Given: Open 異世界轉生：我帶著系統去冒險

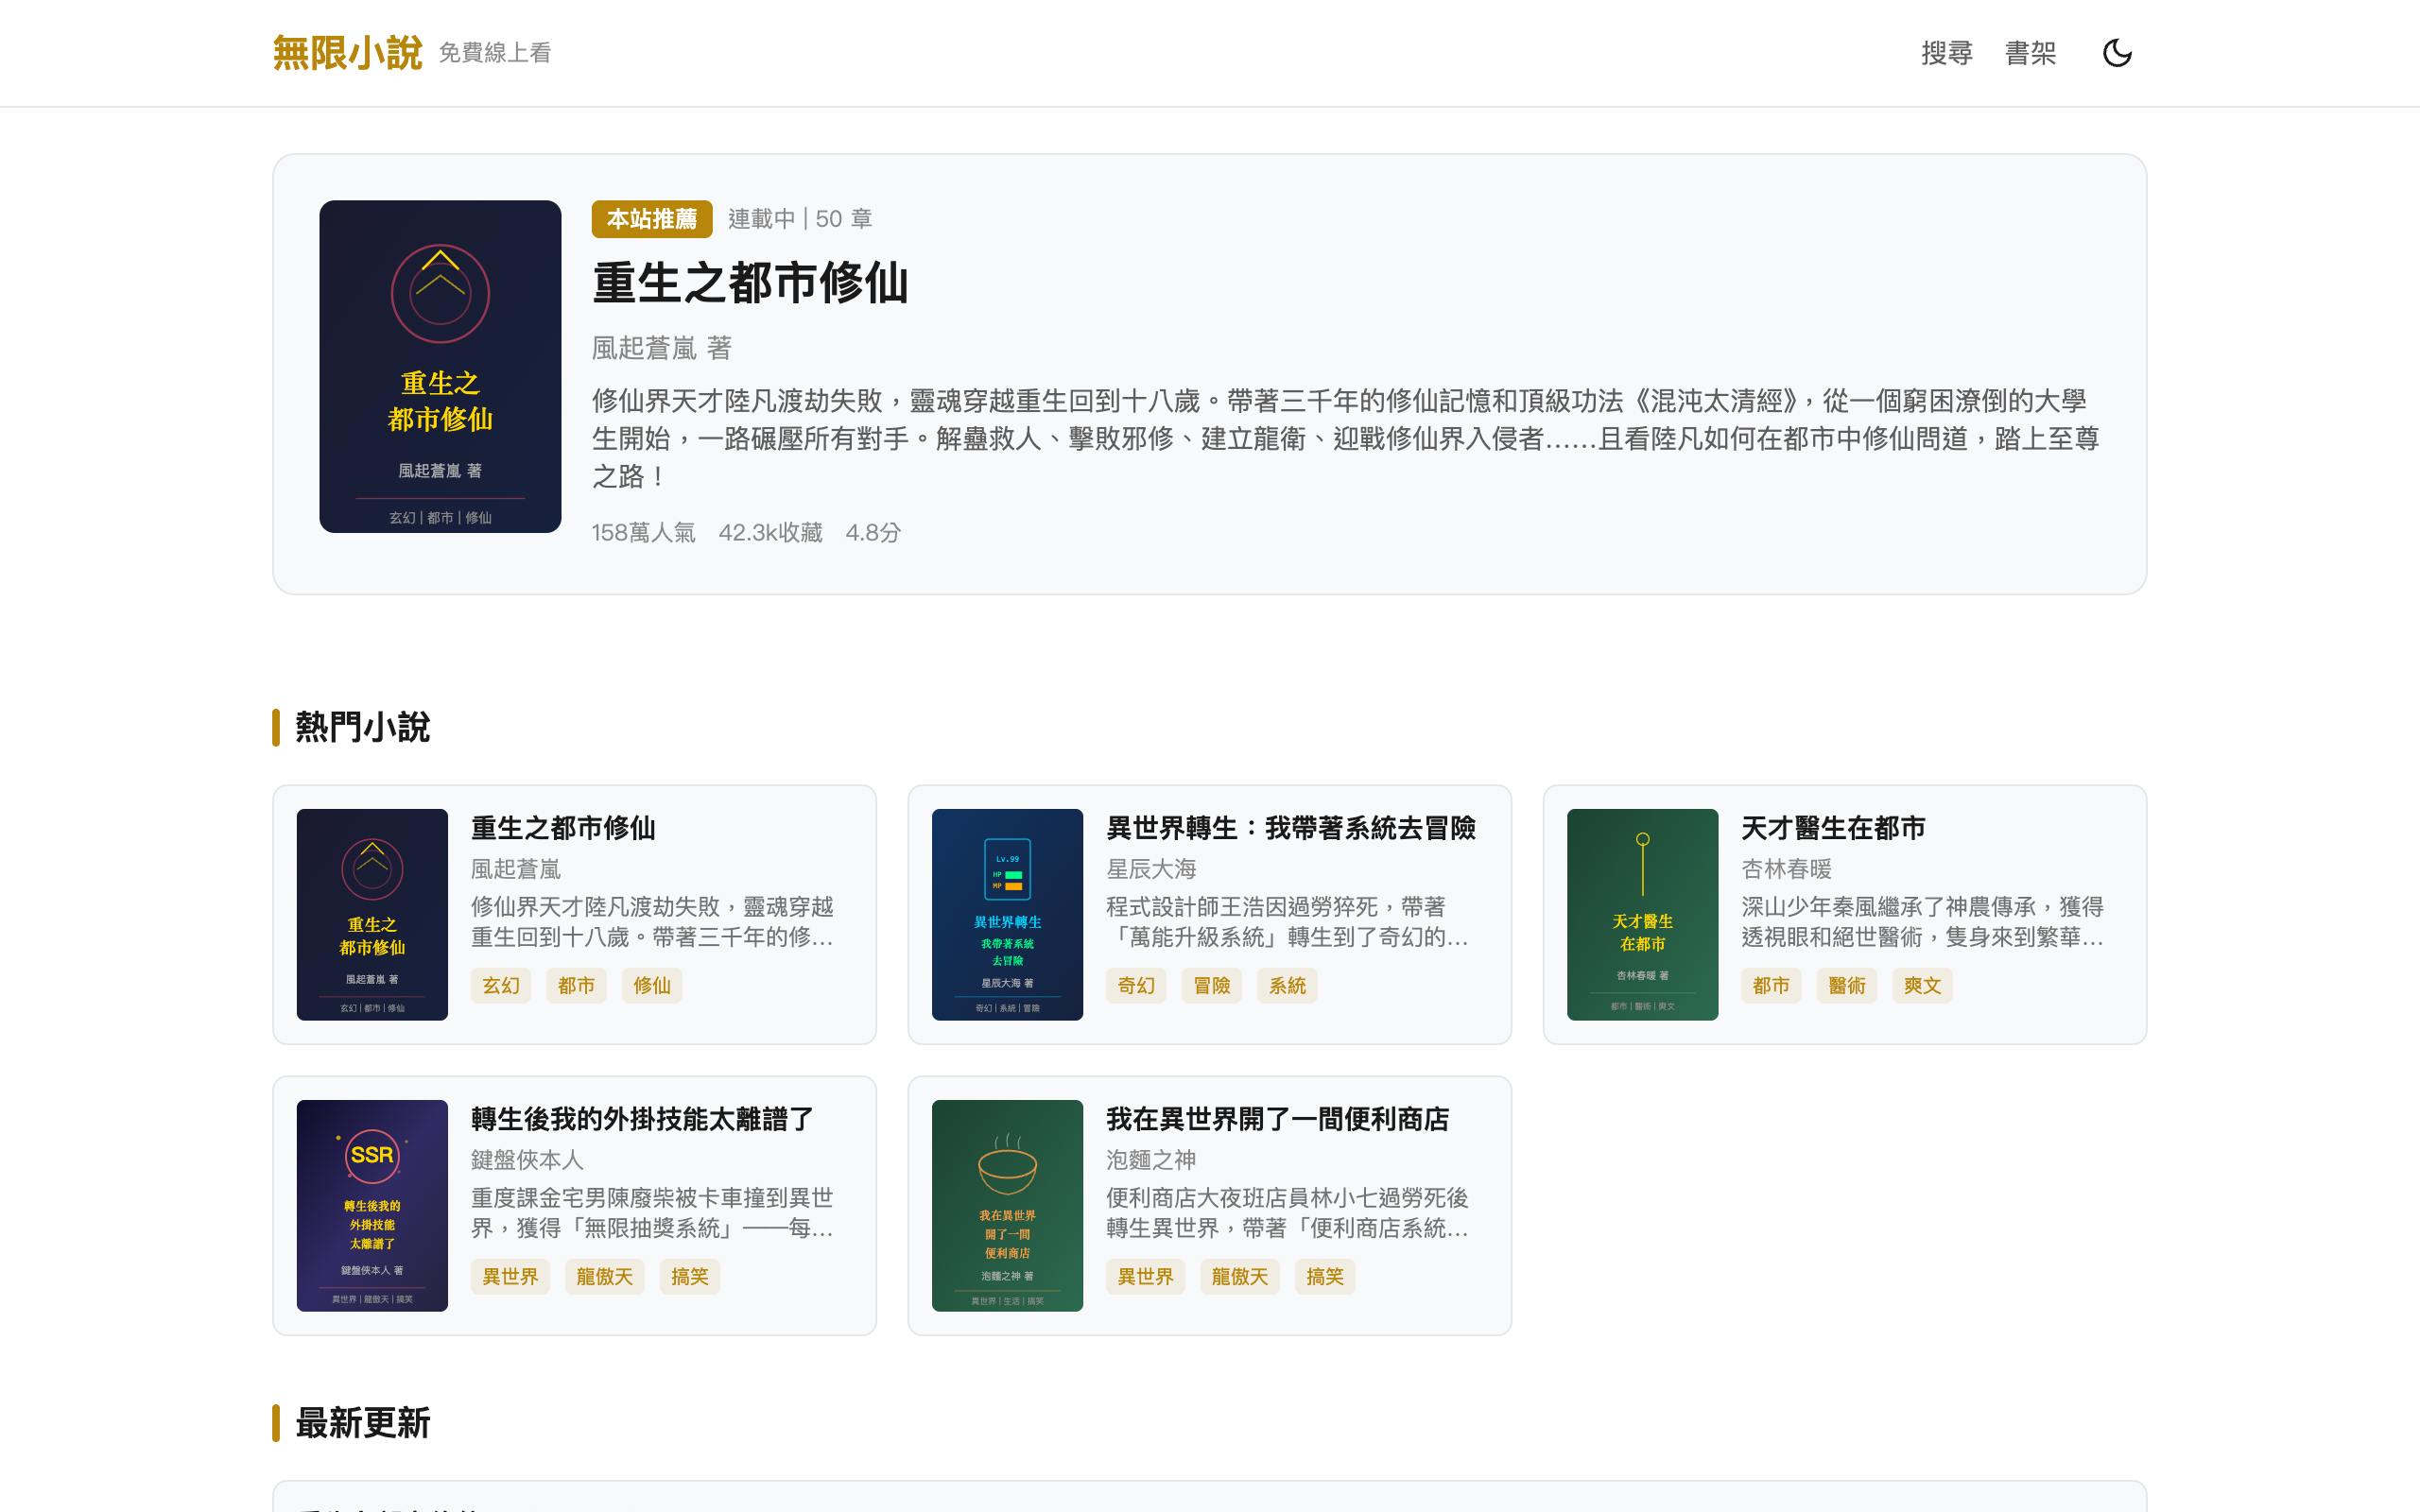Looking at the screenshot, I should pos(1292,828).
